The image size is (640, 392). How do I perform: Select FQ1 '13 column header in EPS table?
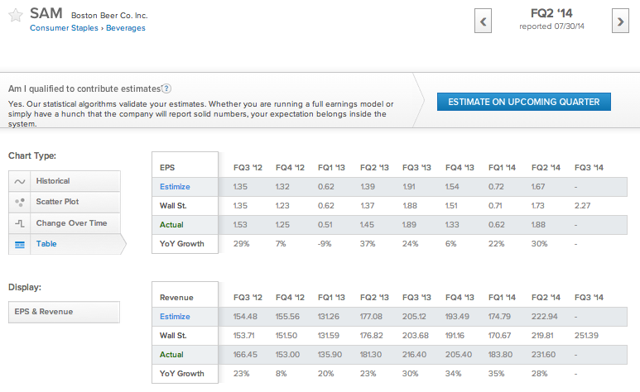331,167
